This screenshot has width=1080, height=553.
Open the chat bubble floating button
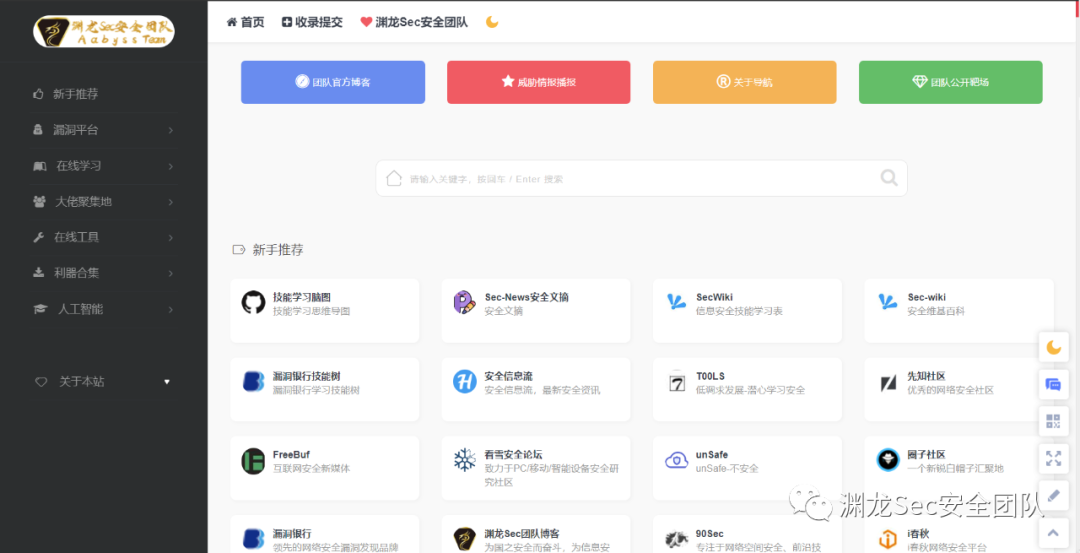pyautogui.click(x=1053, y=384)
